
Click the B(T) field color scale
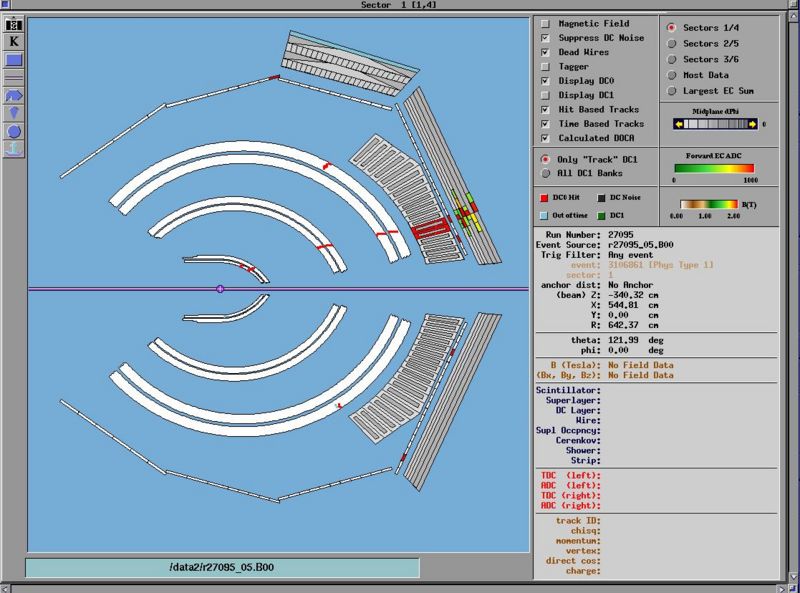(709, 205)
